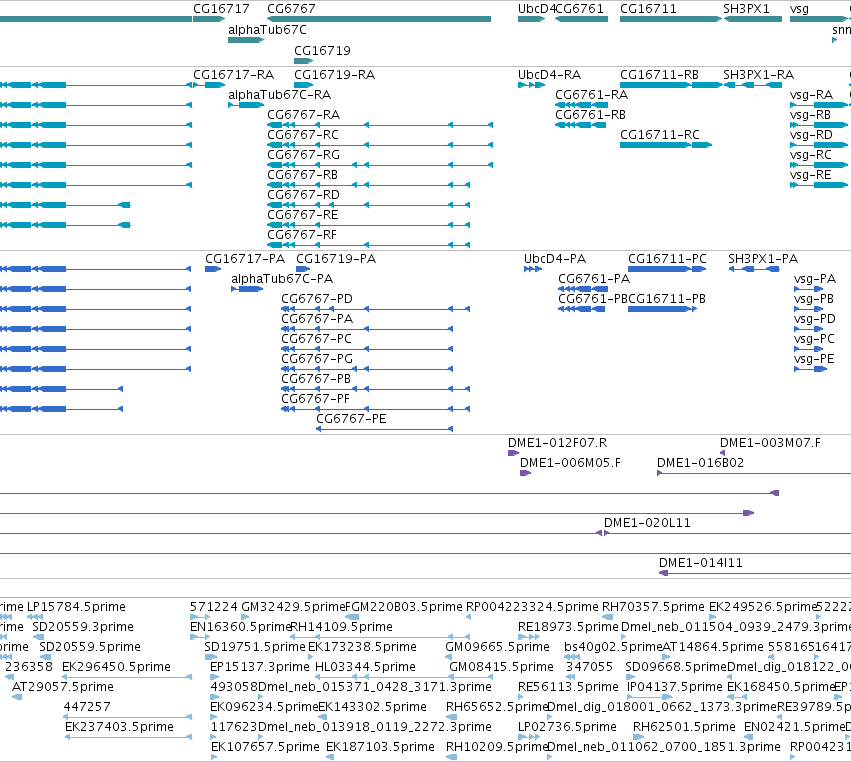Viewport: 851px width, 762px height.
Task: Select the SH3PX1-PA protein label
Action: coord(763,259)
